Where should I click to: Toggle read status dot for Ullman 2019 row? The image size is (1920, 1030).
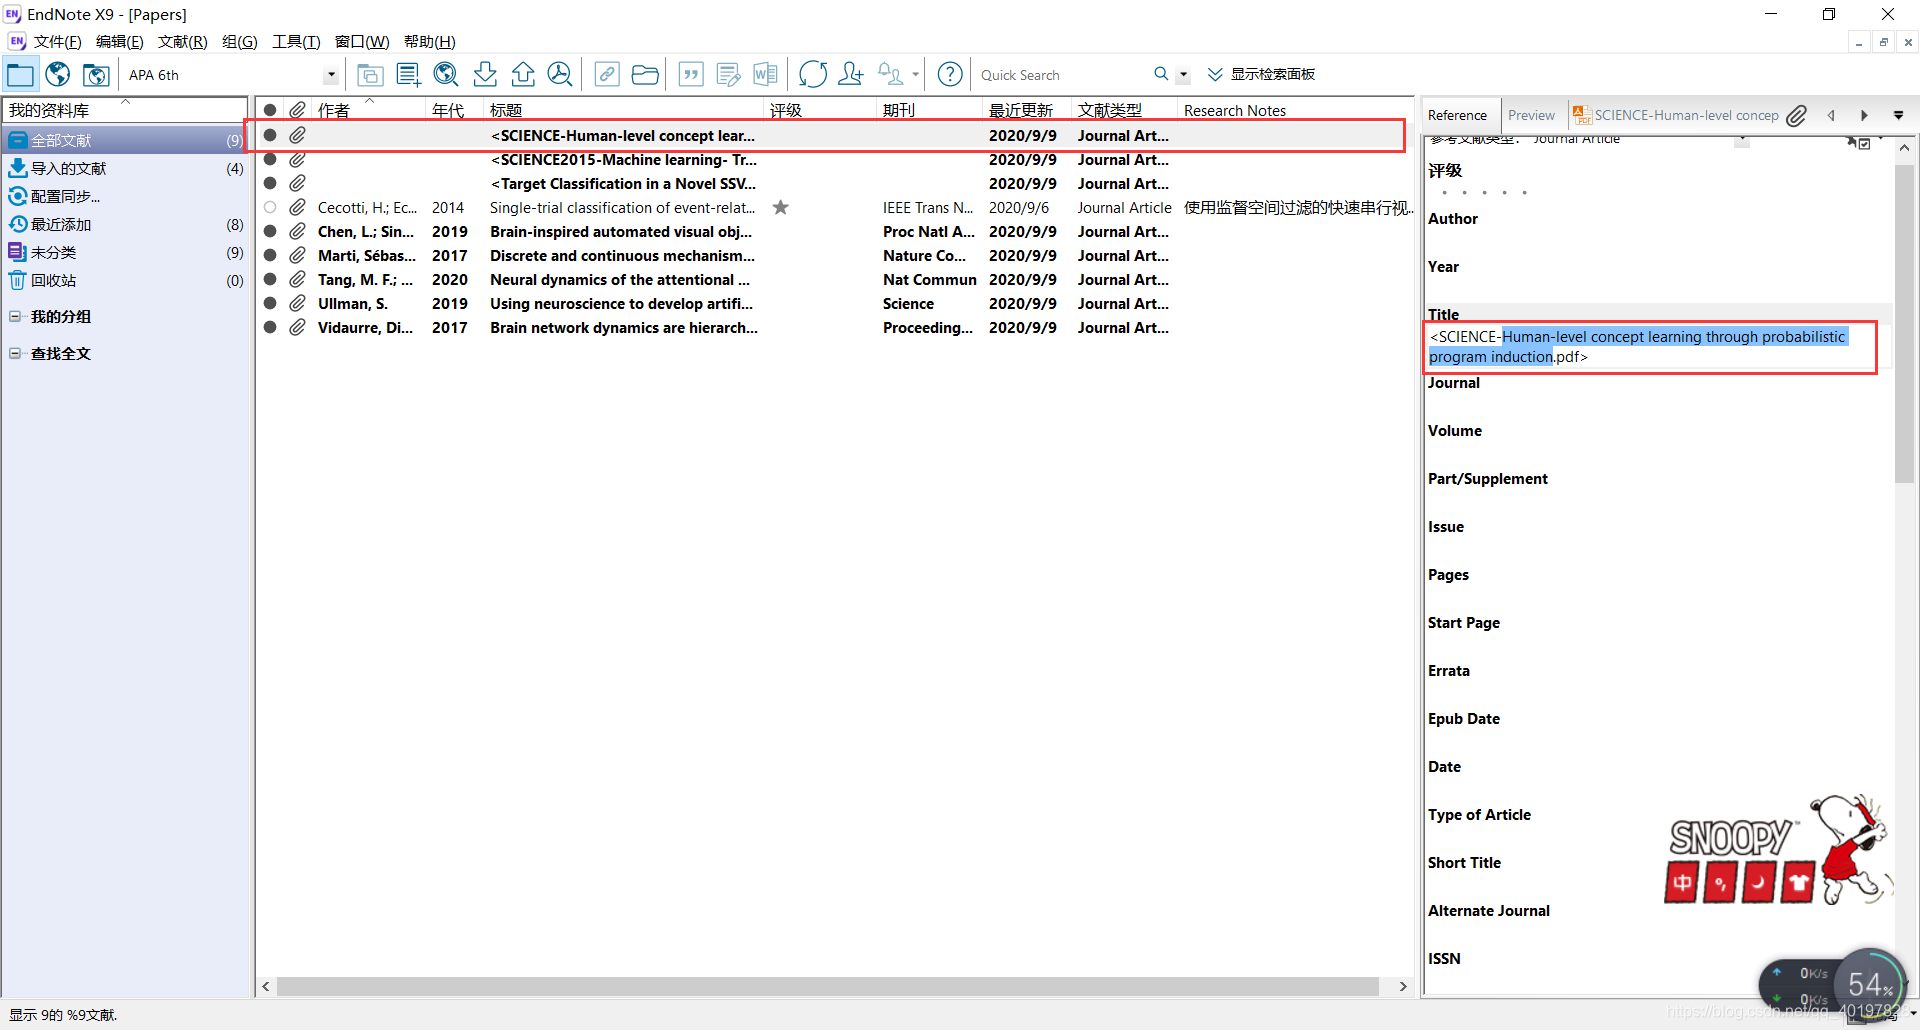270,303
